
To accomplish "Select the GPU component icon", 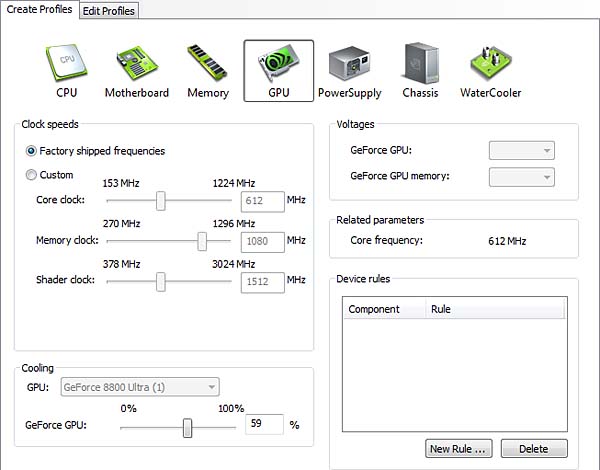I will point(279,71).
